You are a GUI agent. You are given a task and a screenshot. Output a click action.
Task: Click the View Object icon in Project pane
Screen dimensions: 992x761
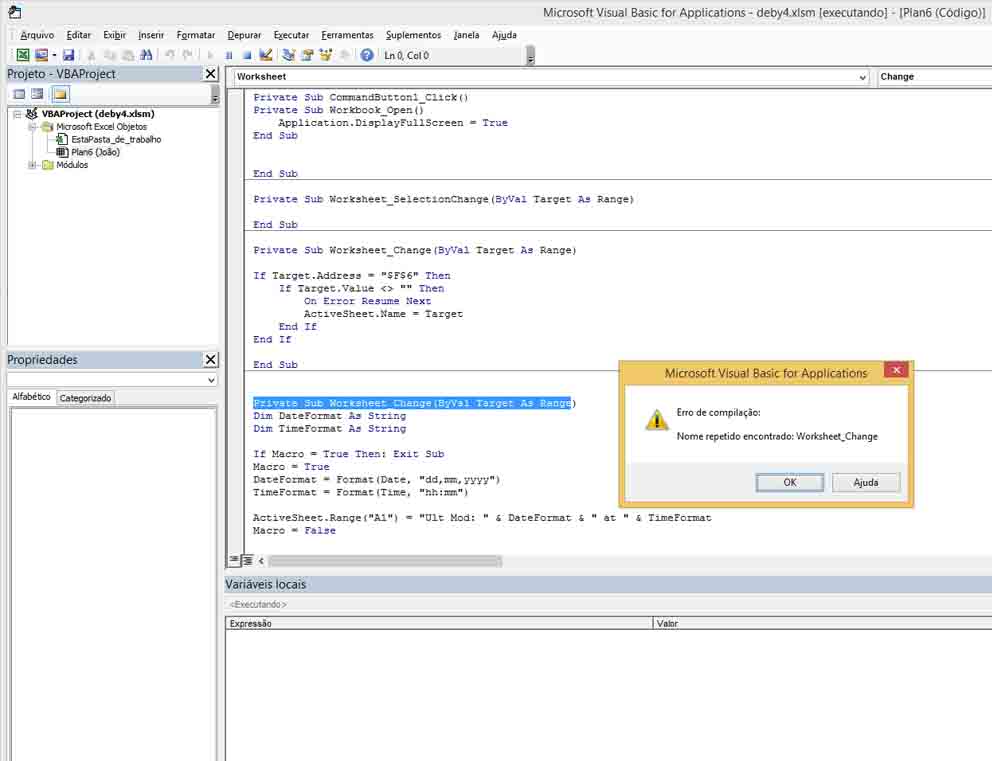point(37,94)
